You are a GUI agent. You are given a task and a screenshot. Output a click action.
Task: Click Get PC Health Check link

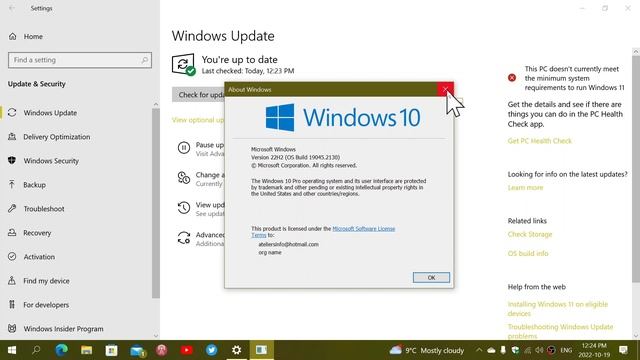tap(540, 141)
